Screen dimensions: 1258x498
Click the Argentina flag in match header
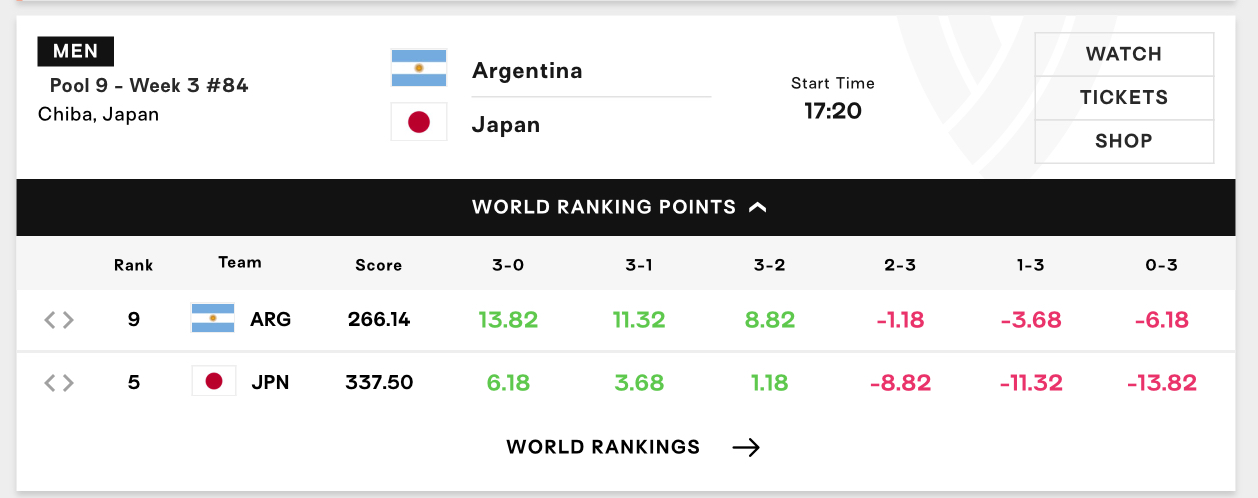(x=418, y=68)
